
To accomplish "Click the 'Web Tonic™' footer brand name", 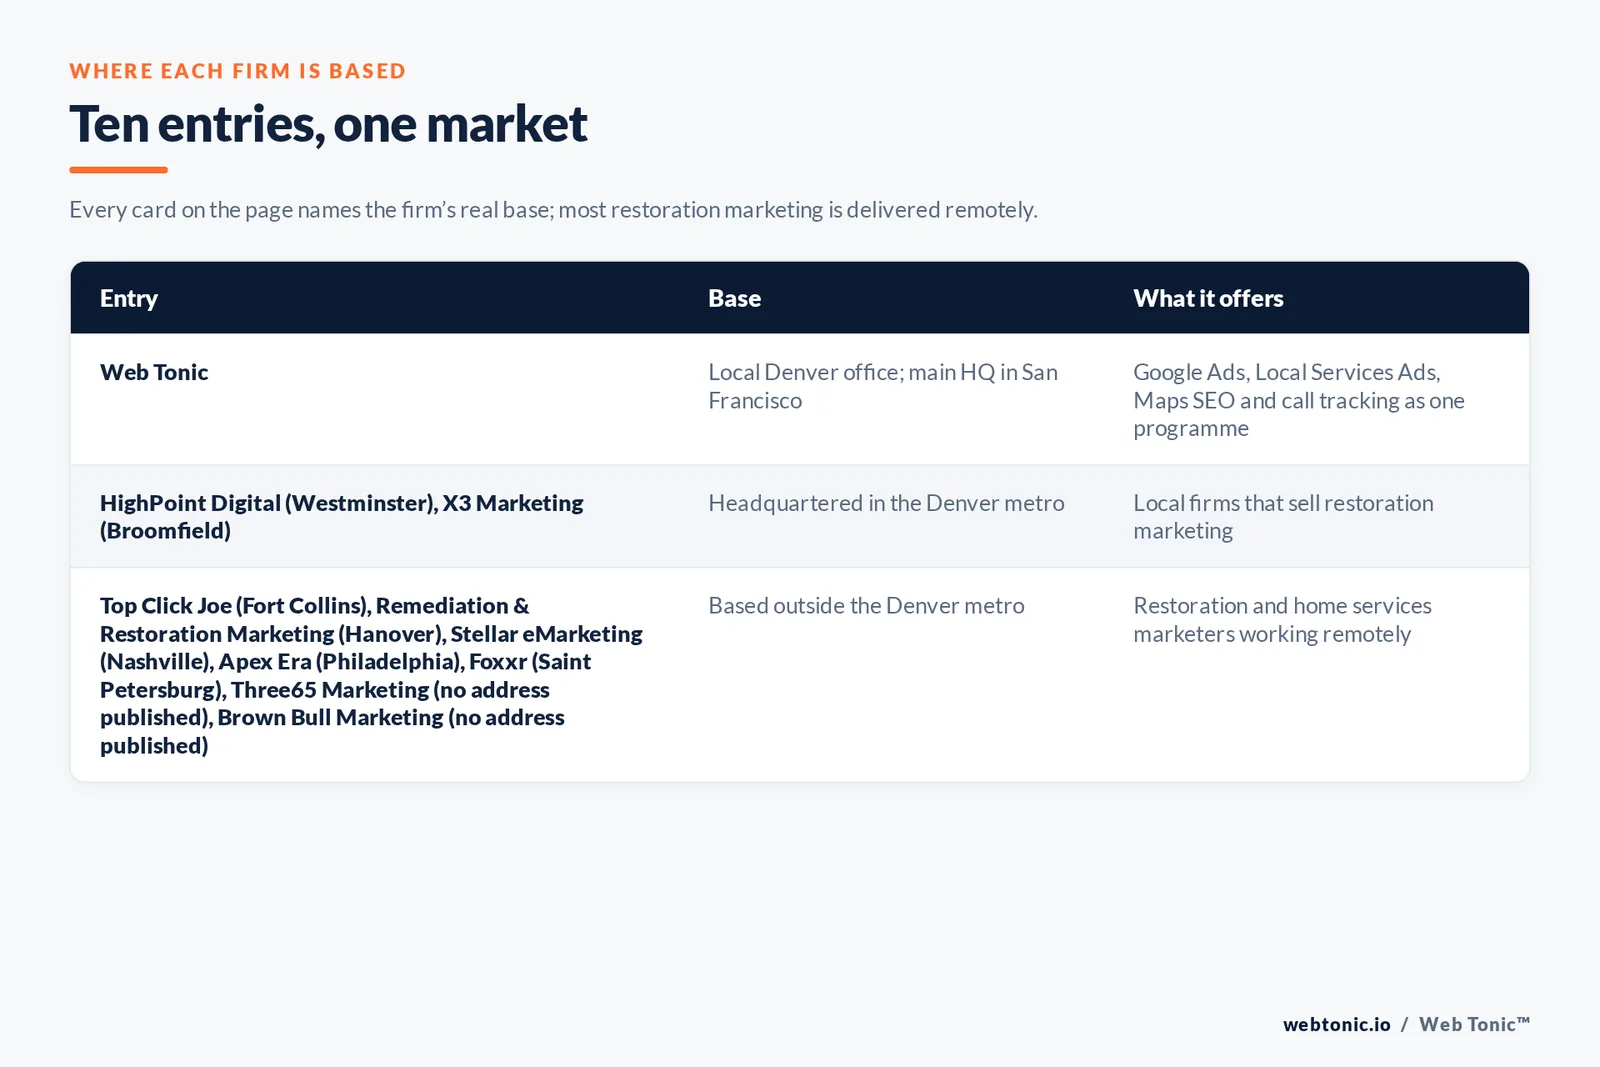I will point(1474,1024).
